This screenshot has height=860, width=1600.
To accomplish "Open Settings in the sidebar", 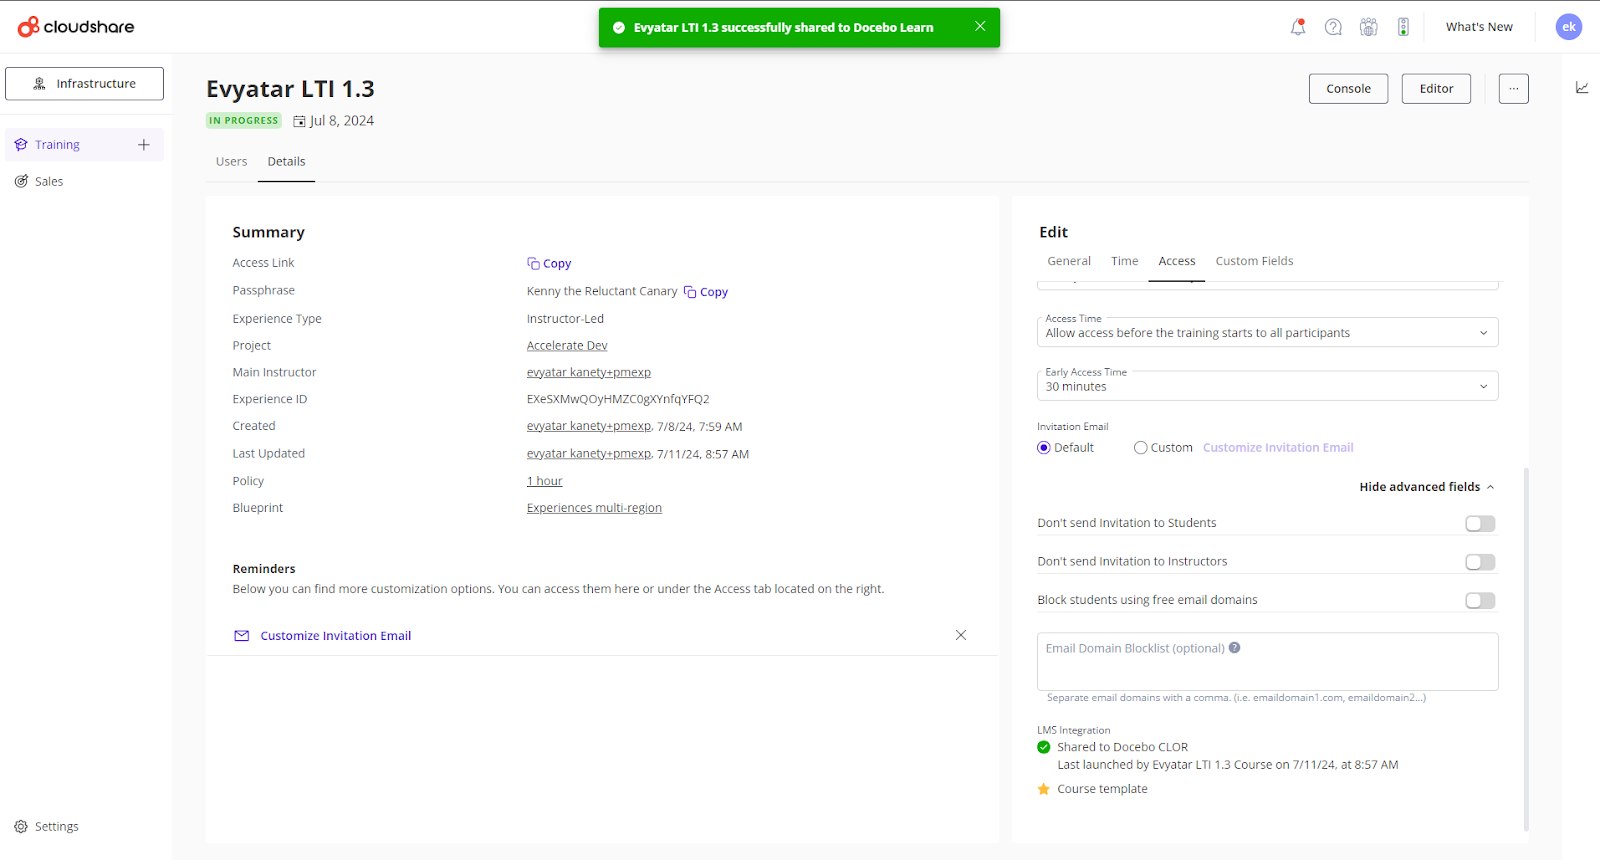I will tap(57, 827).
